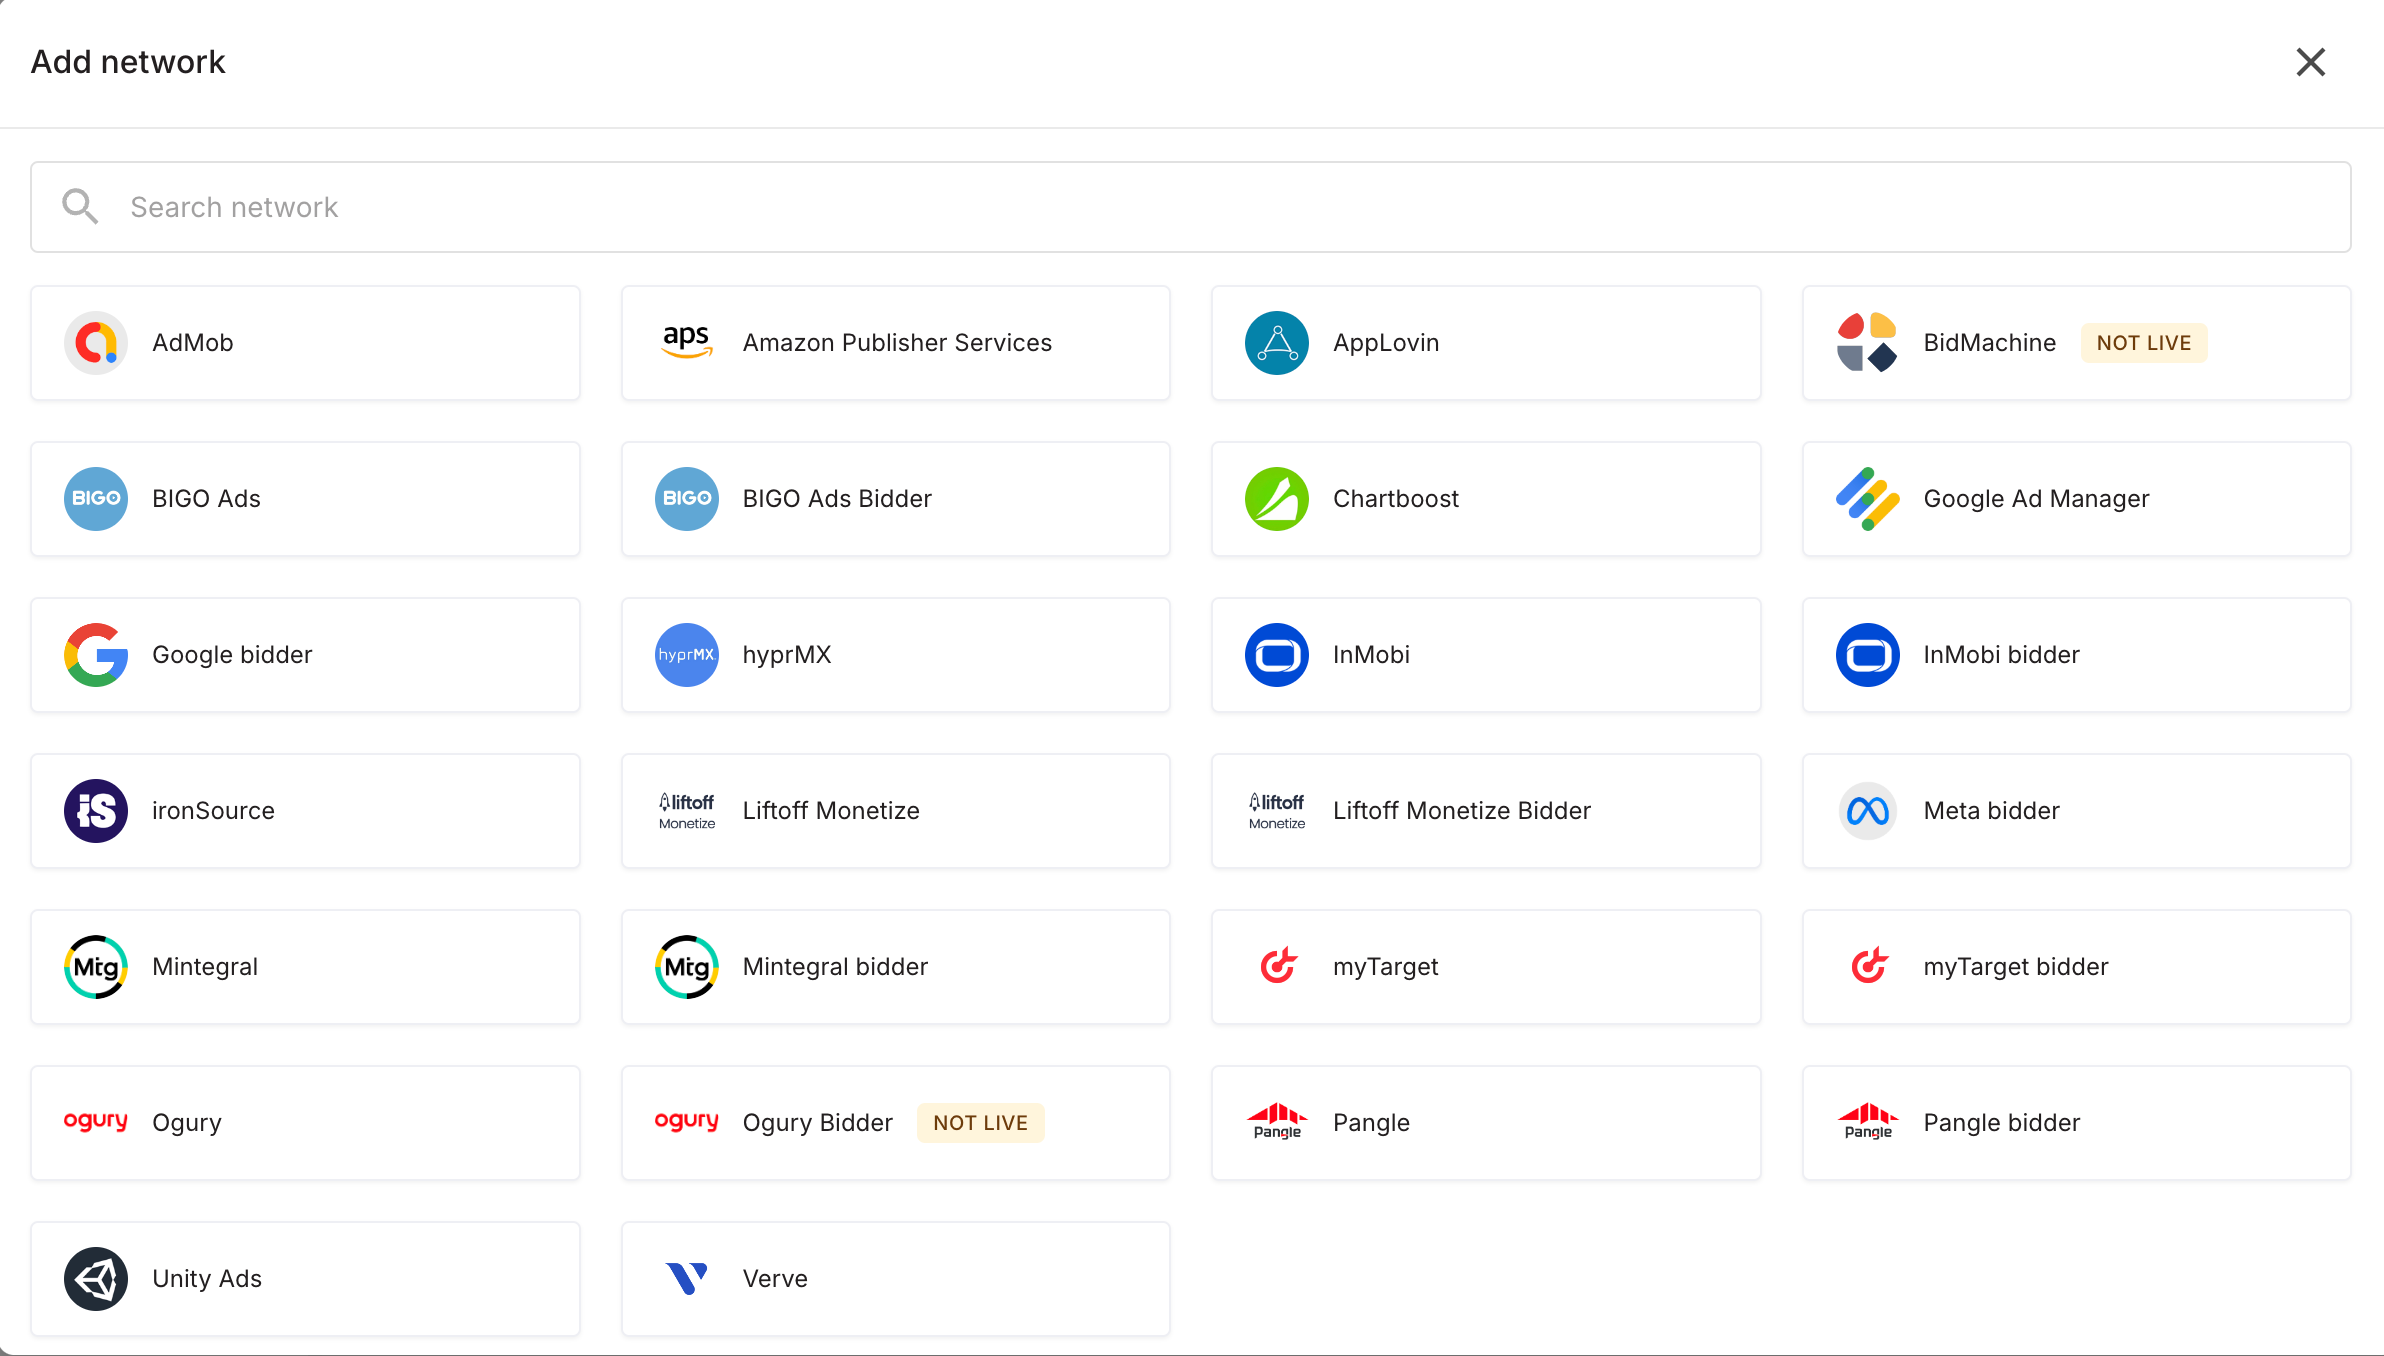2384x1356 pixels.
Task: Click the Unity Ads logo icon
Action: coord(96,1279)
